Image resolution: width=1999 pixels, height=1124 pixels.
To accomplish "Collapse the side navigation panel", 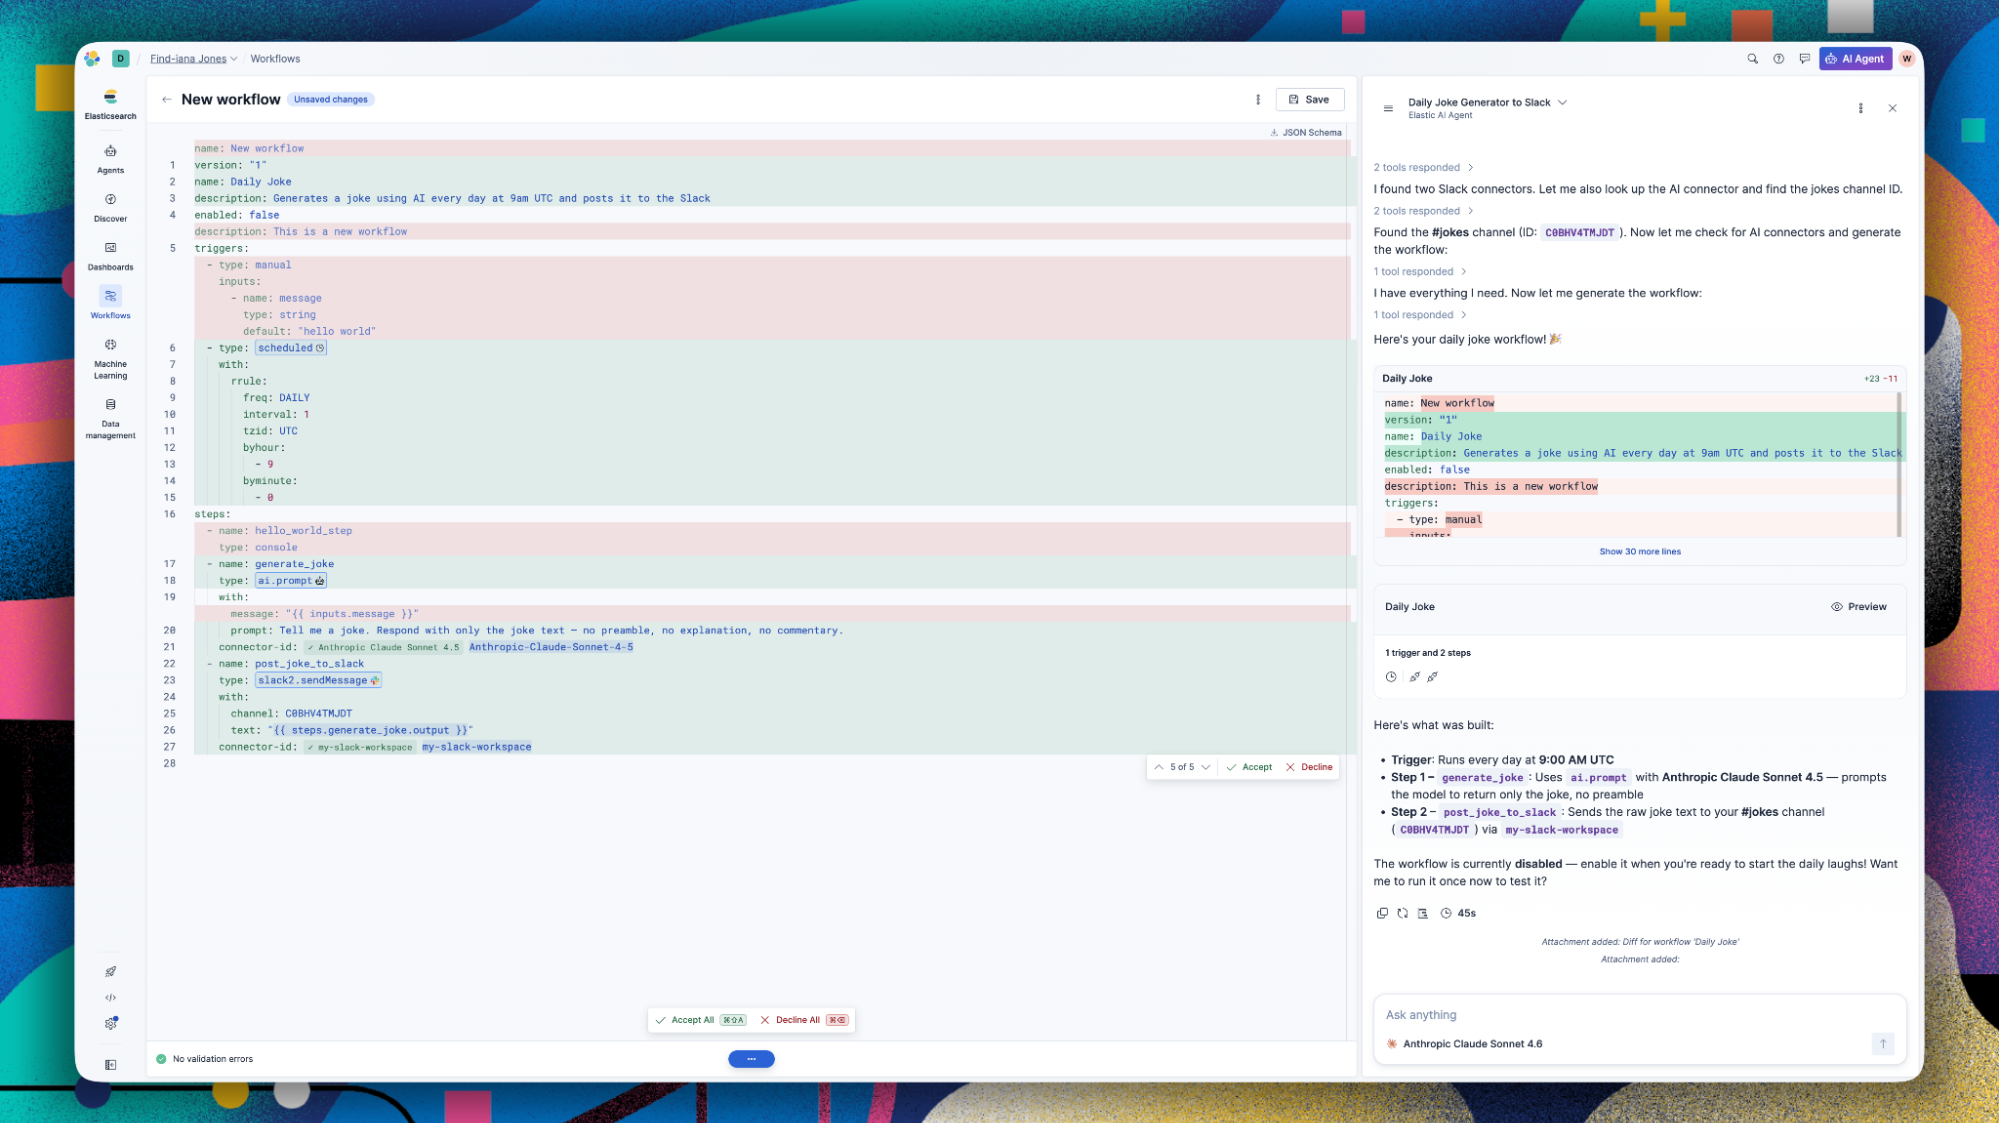I will tap(111, 1065).
